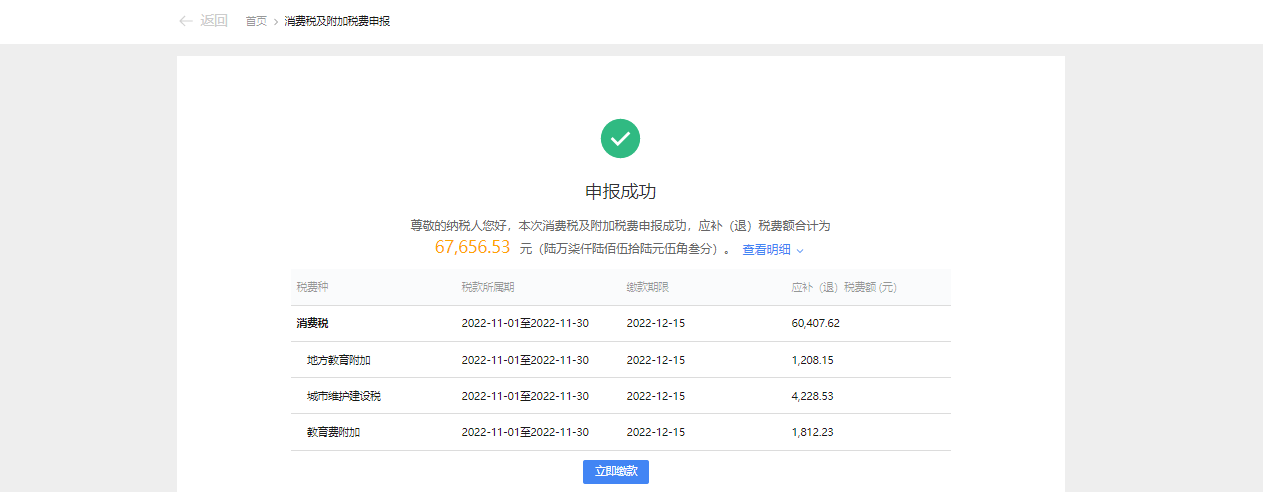The width and height of the screenshot is (1263, 492).
Task: Click the 60,407.62 amount cell
Action: click(815, 324)
